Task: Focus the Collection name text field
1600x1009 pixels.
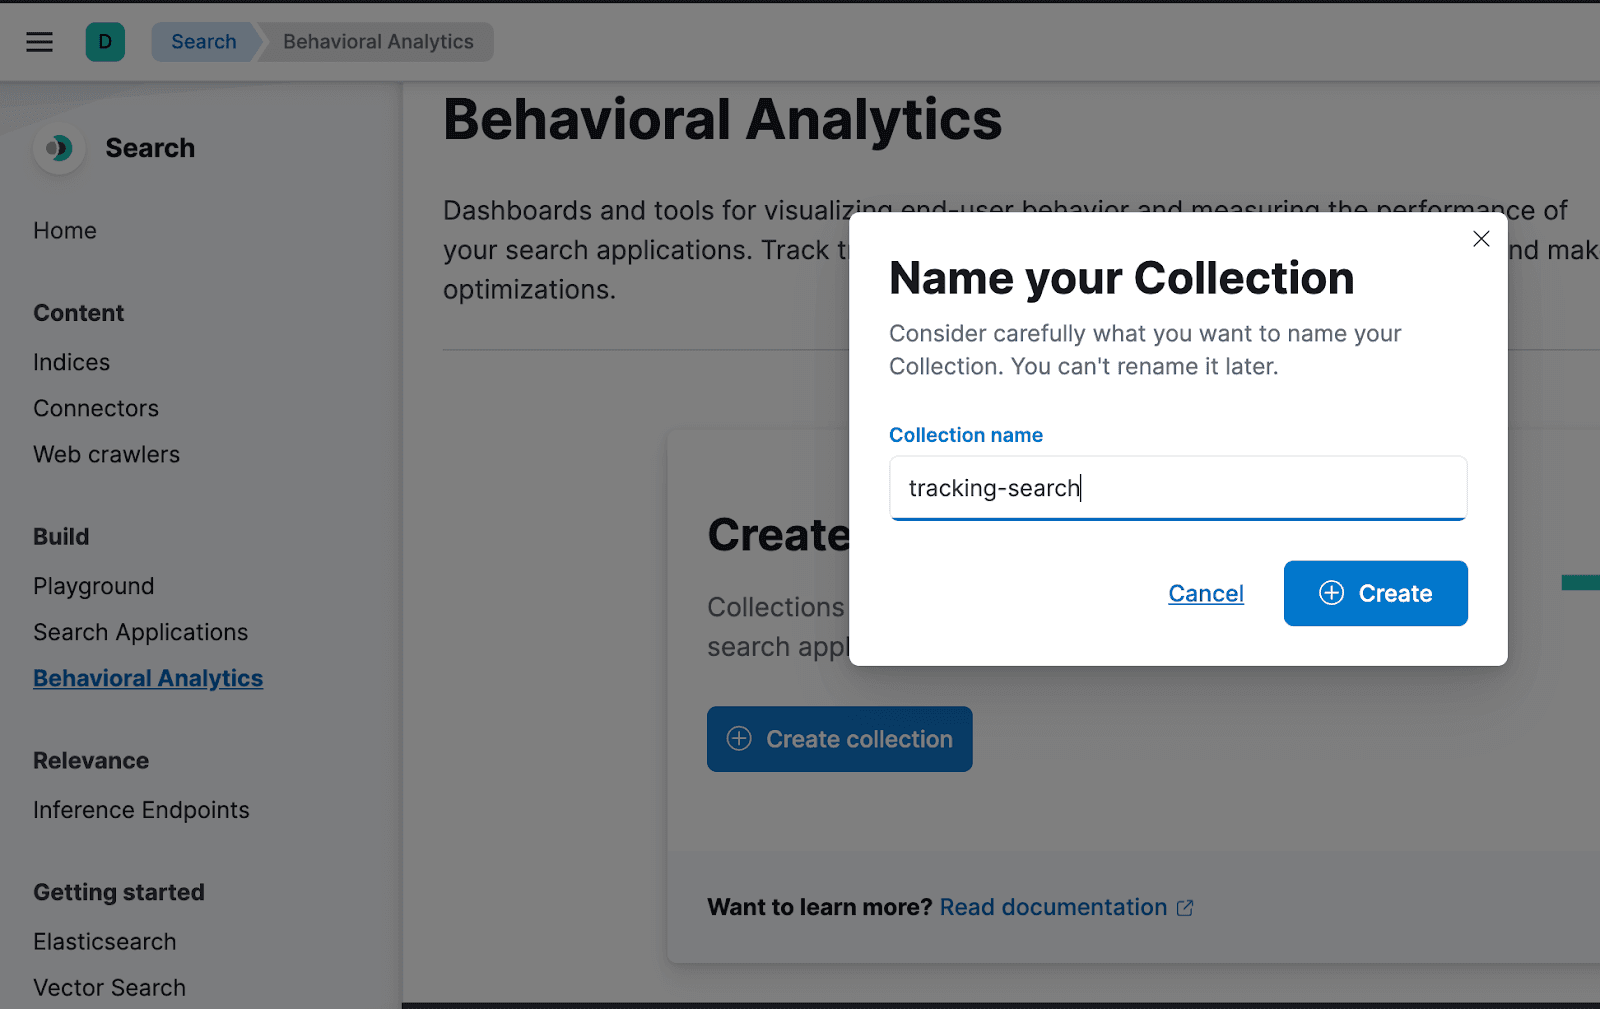Action: coord(1177,488)
